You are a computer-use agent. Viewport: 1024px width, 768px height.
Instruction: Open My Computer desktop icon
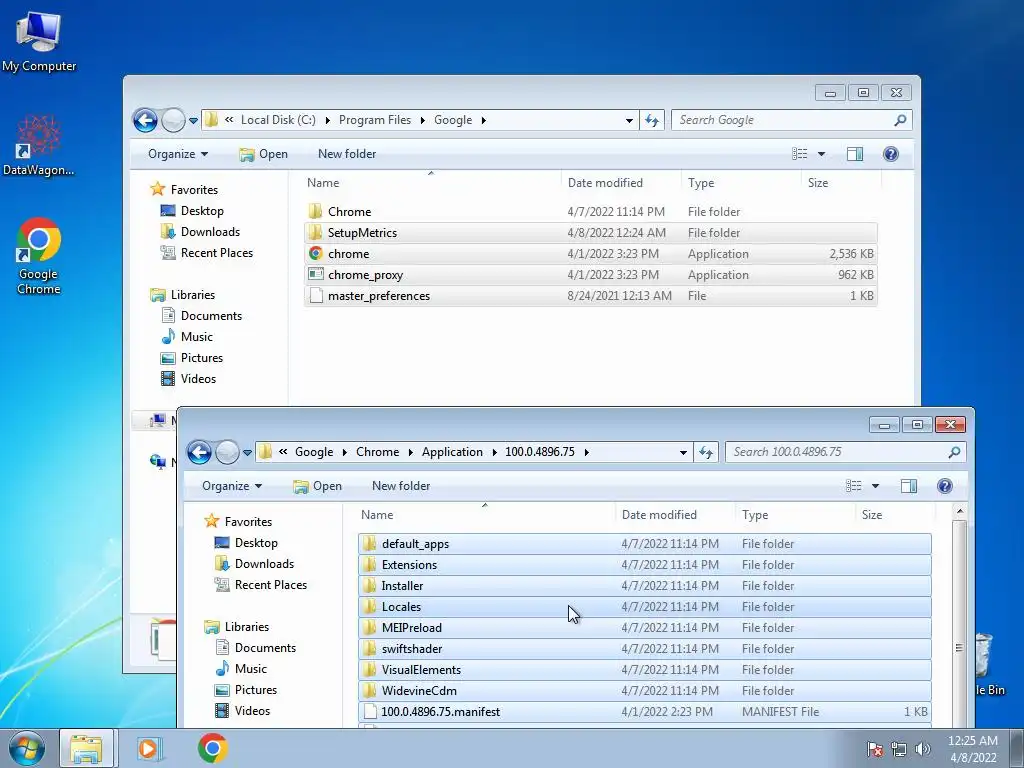(39, 41)
